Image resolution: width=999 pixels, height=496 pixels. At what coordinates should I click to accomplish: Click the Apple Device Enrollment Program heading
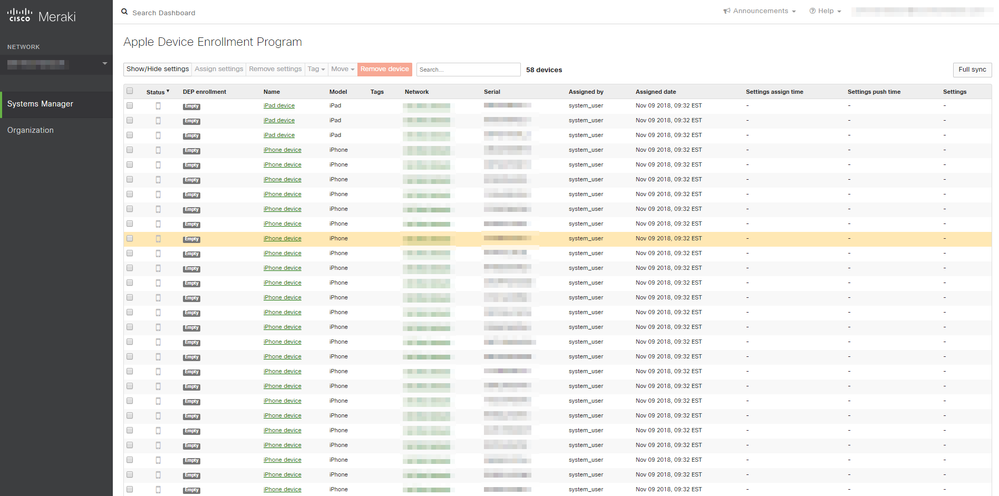click(212, 42)
